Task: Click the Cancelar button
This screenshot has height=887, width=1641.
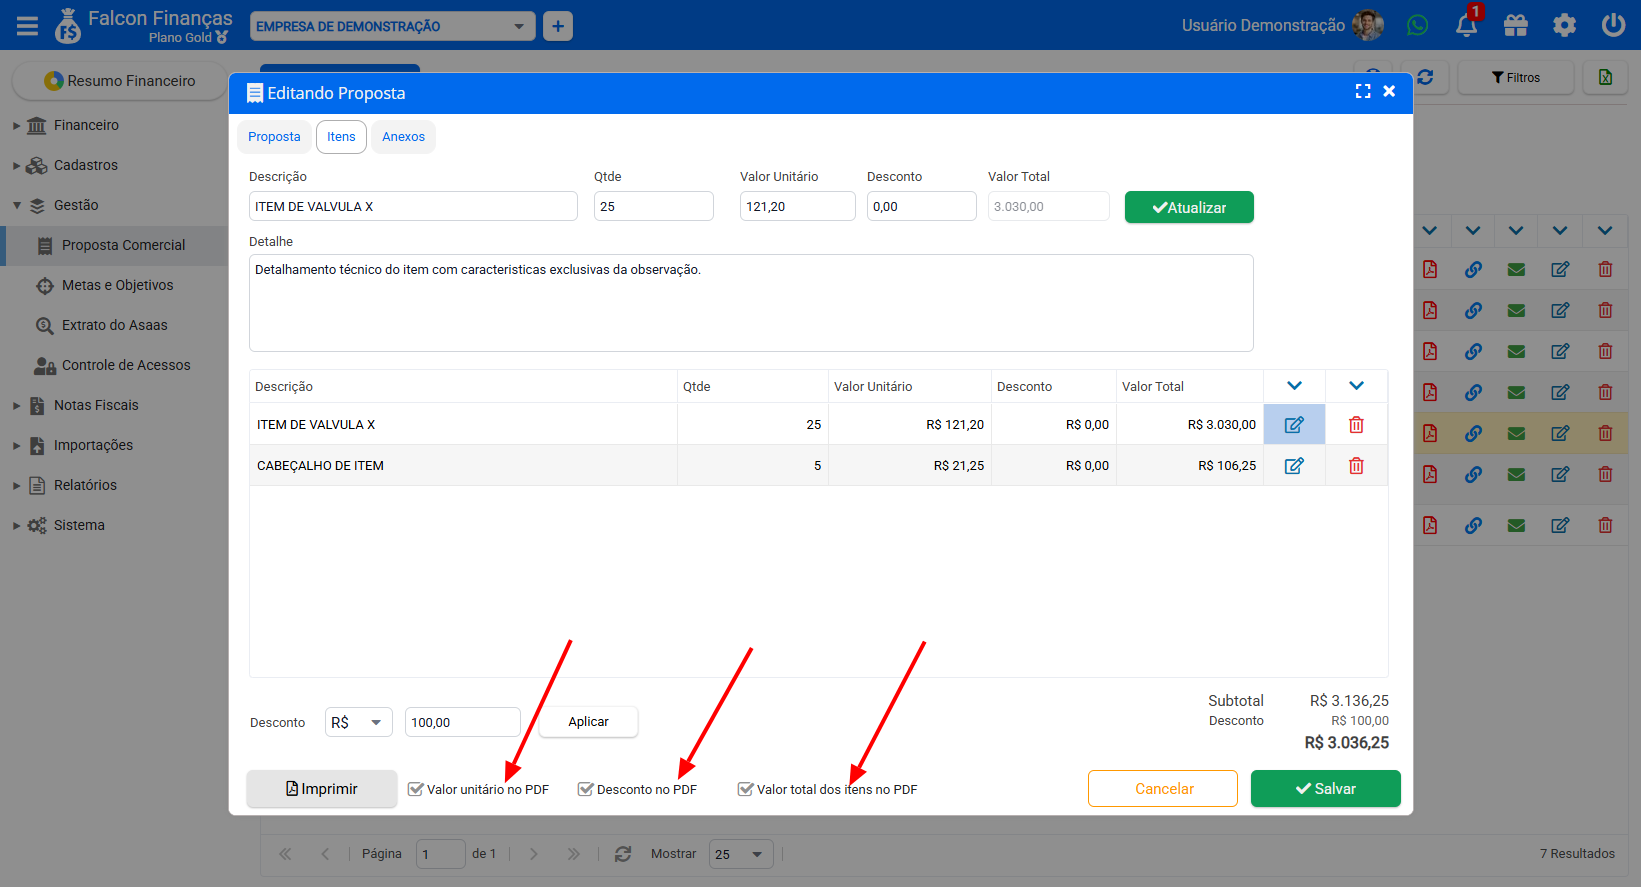Action: (1163, 789)
